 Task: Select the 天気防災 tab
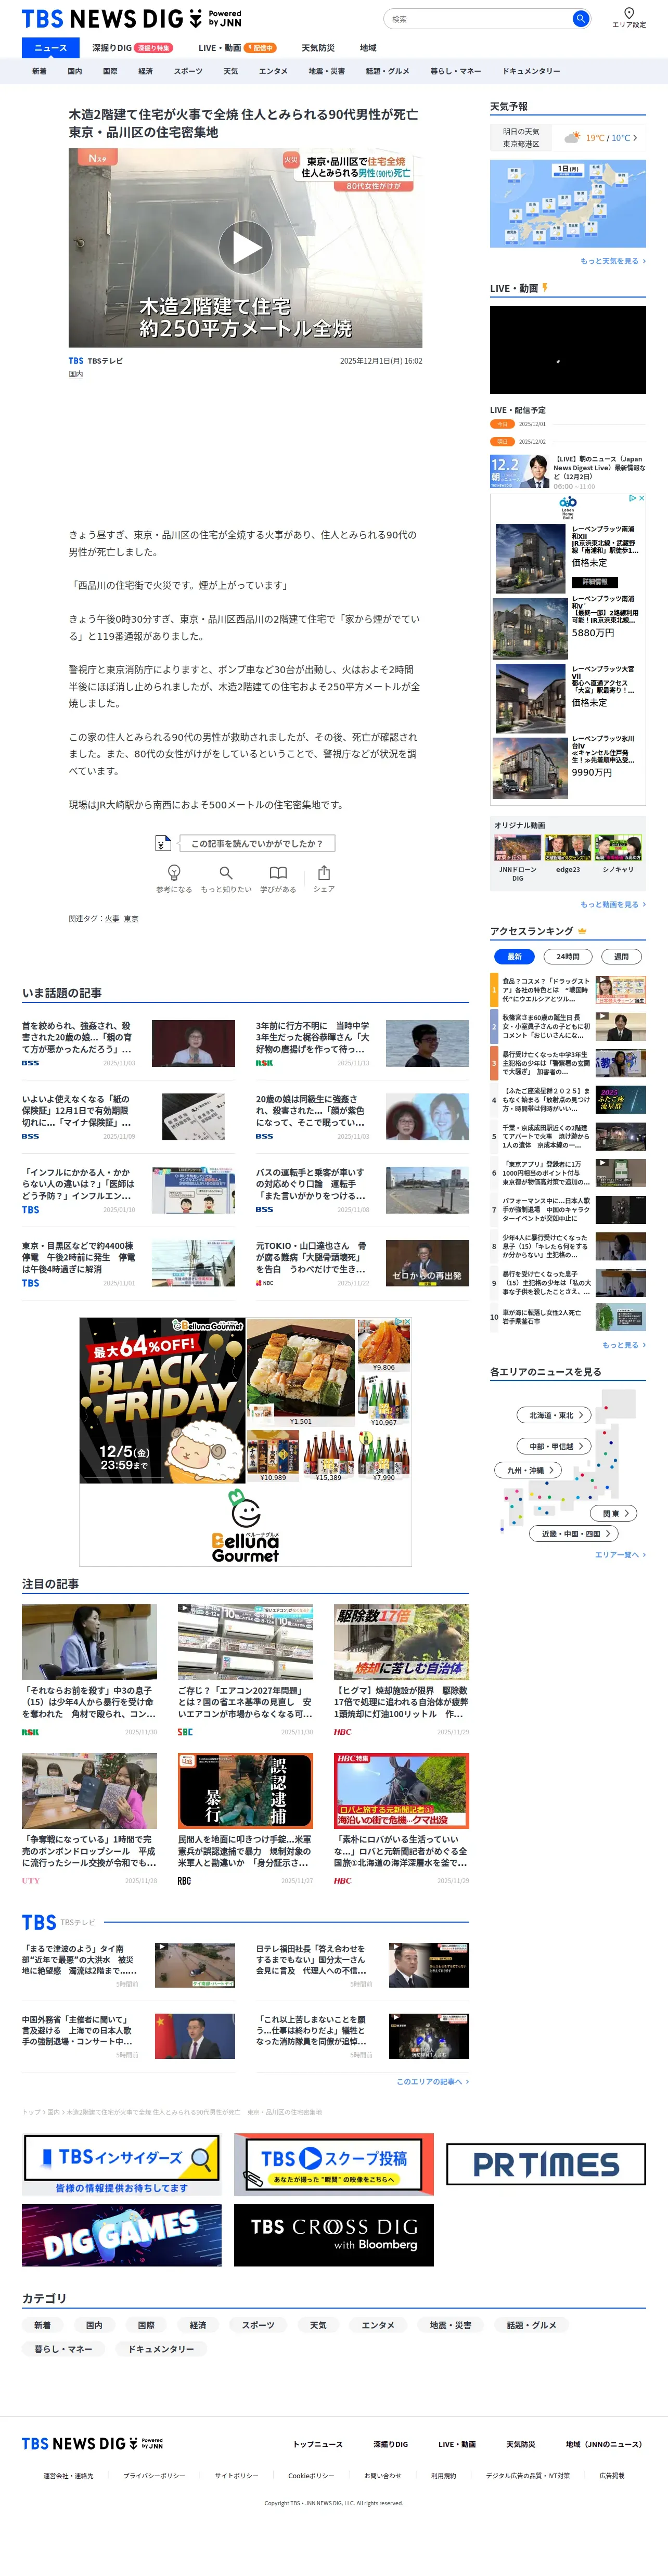point(318,48)
